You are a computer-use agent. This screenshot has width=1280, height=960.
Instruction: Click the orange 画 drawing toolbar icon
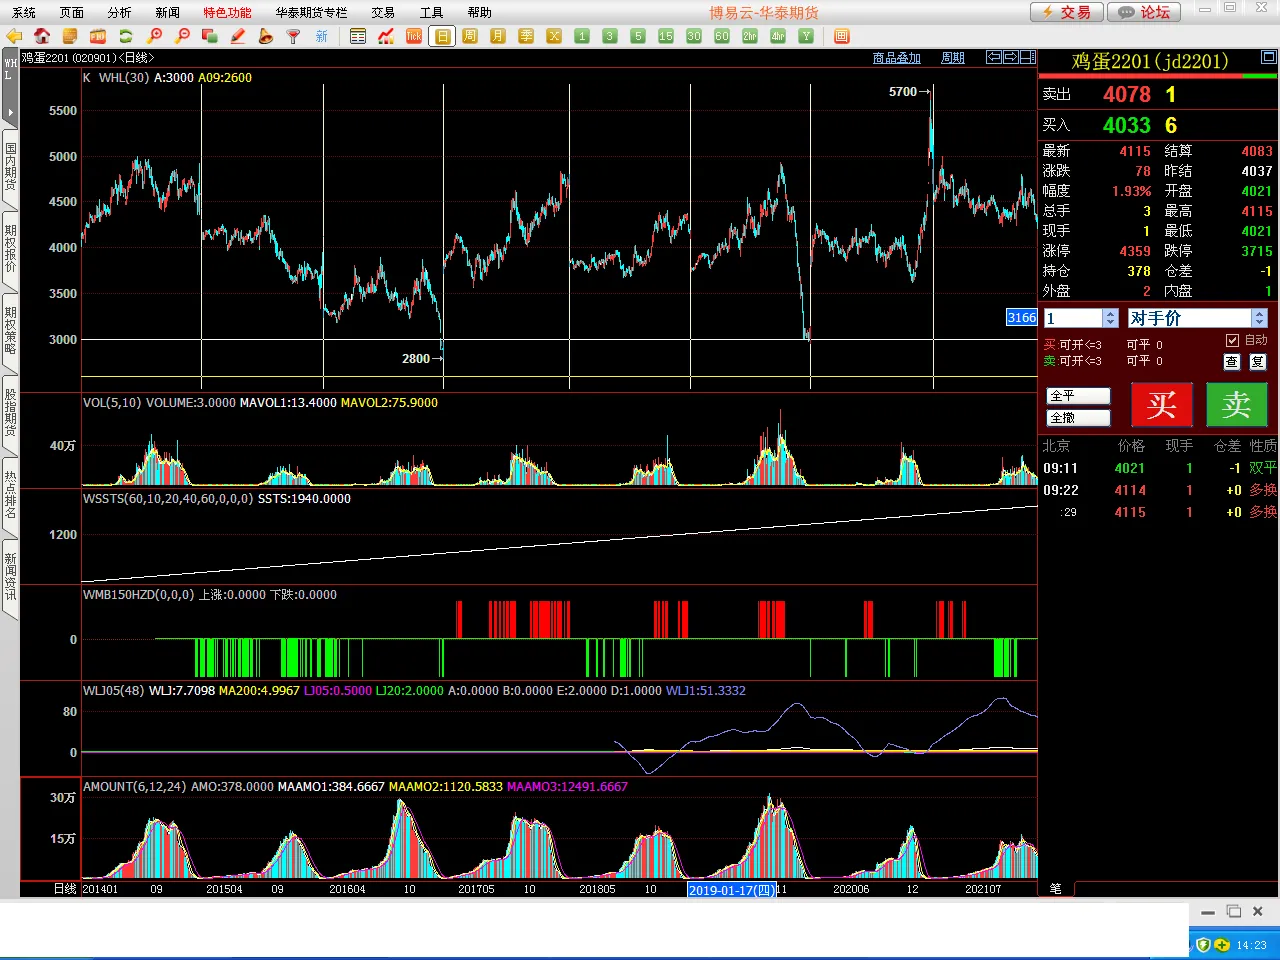point(842,36)
